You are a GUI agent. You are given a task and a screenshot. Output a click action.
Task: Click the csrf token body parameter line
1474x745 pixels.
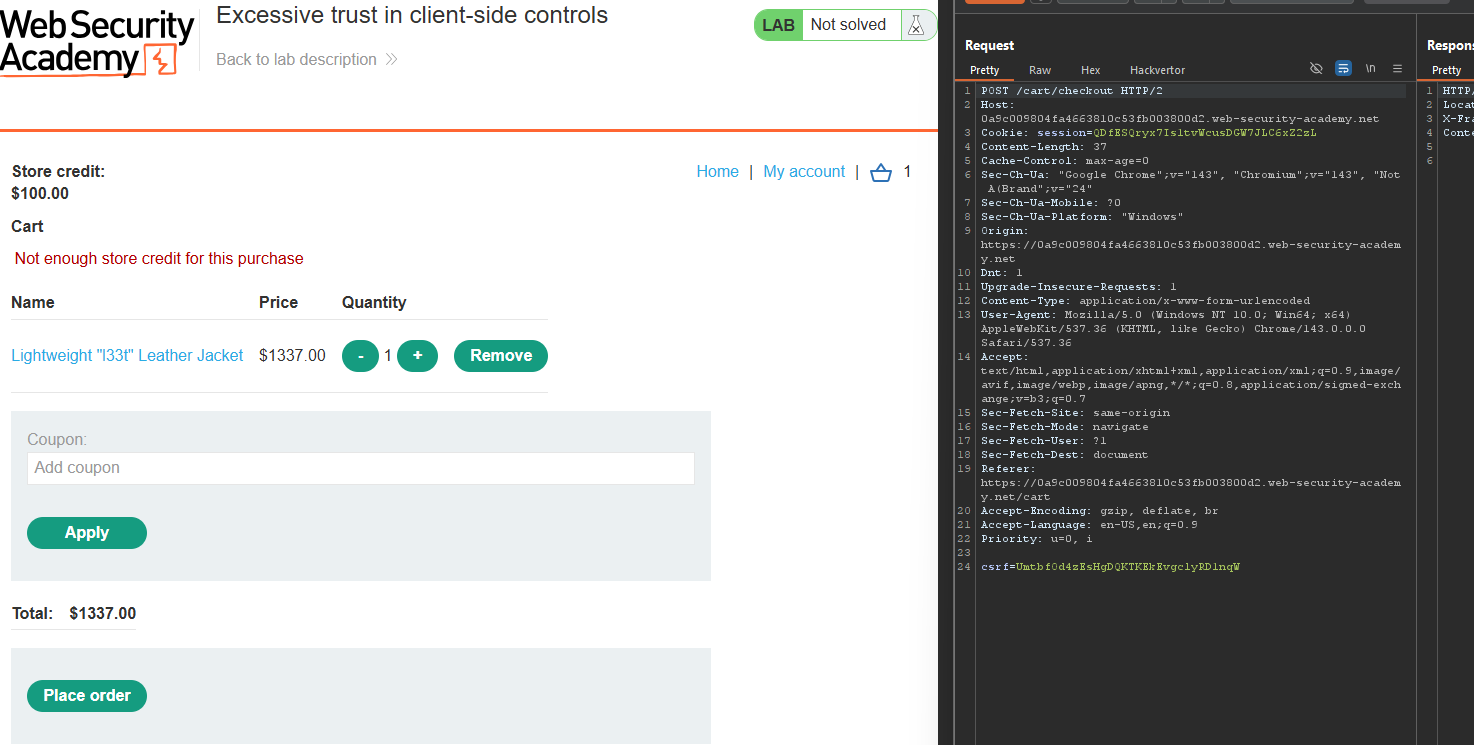pyautogui.click(x=1110, y=567)
